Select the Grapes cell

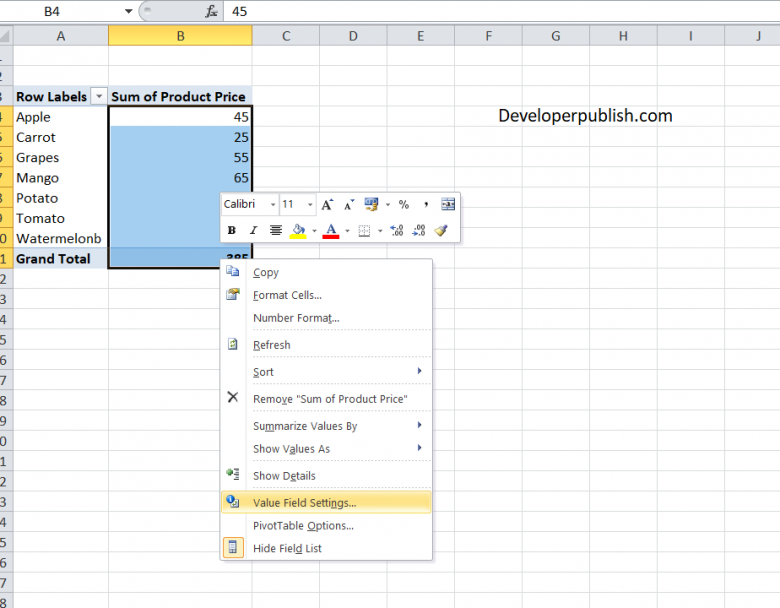61,158
